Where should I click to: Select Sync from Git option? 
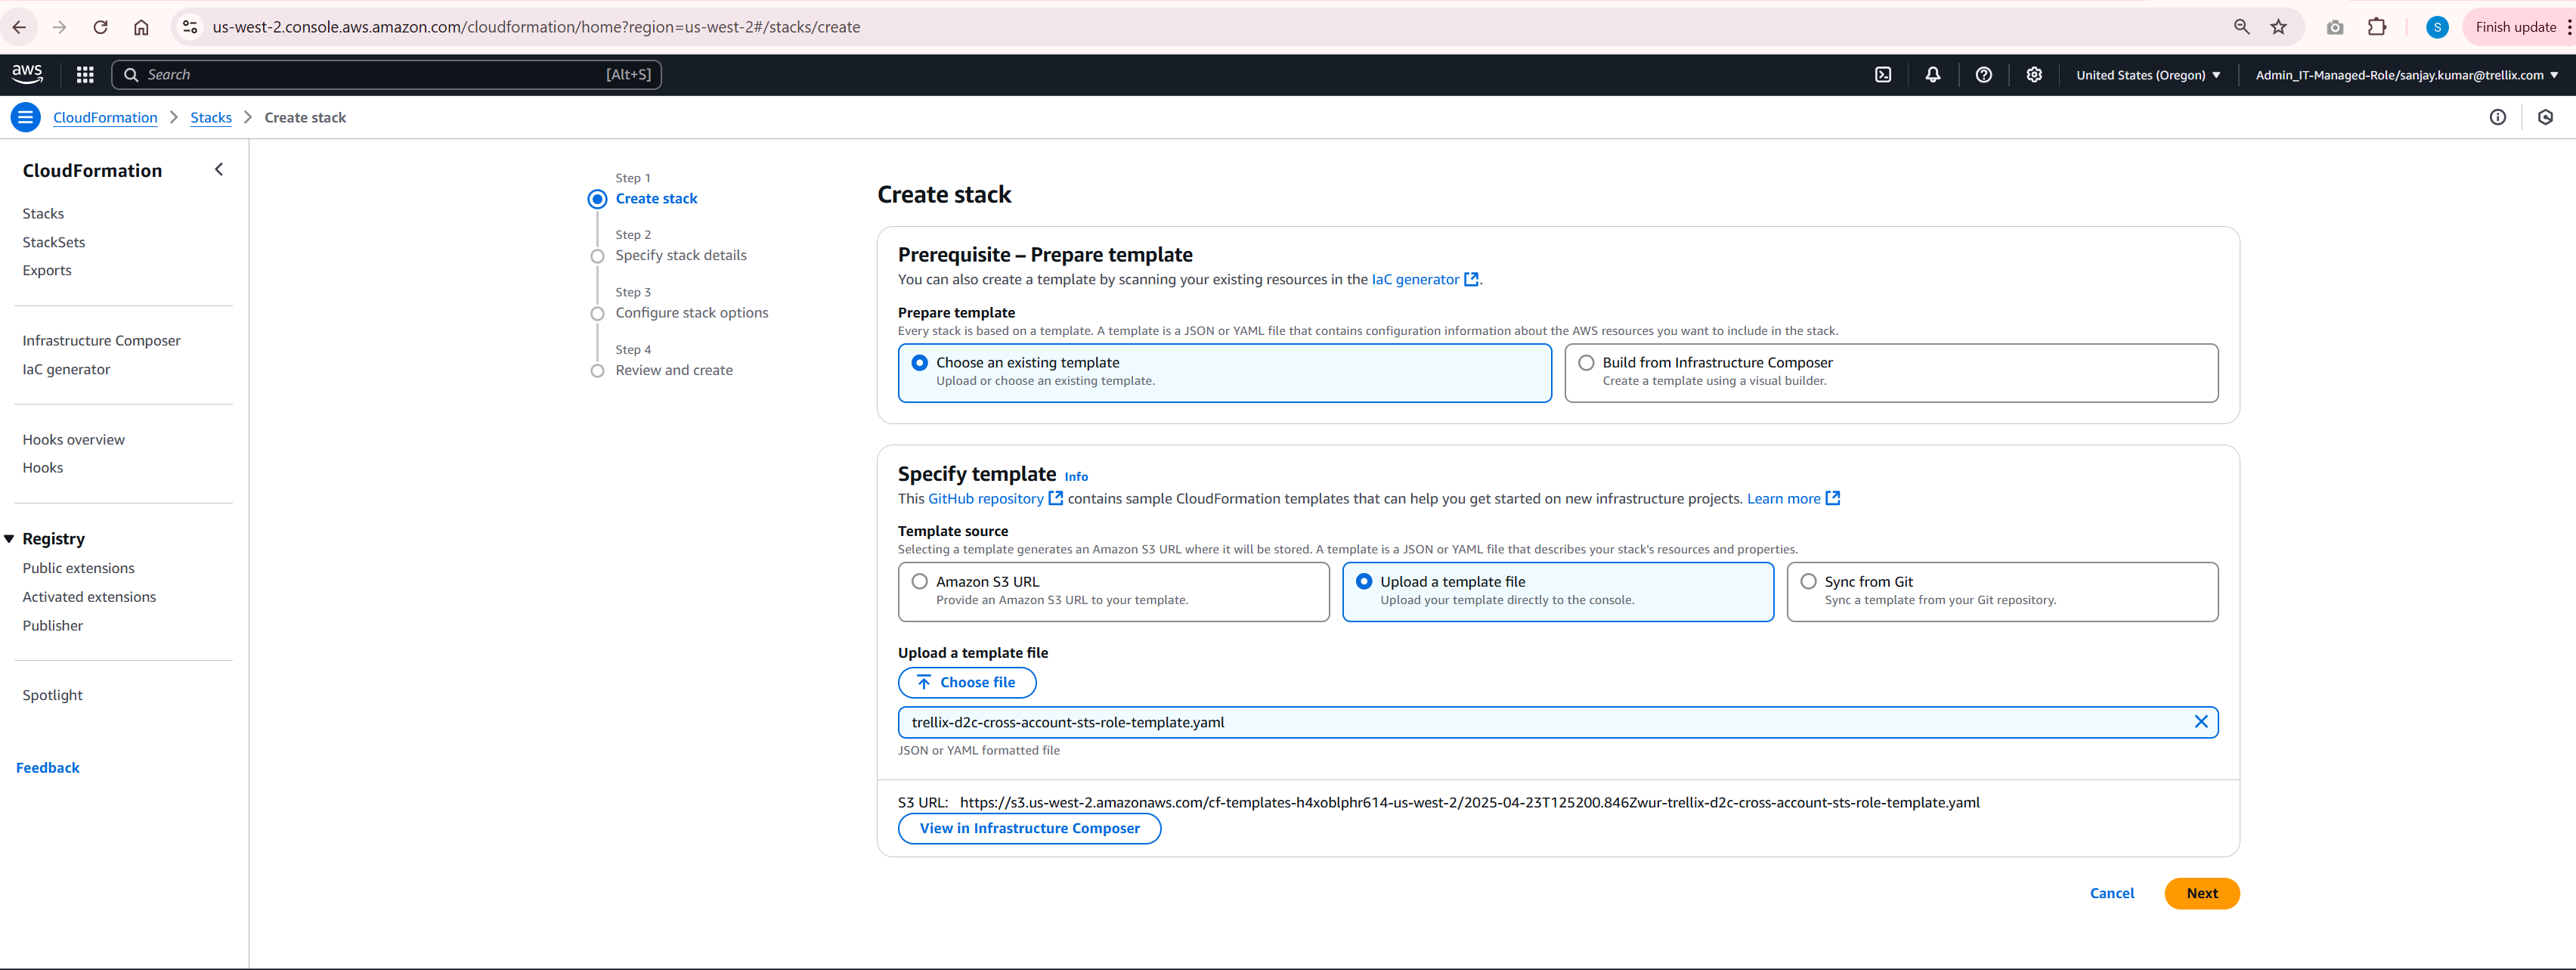coord(1807,581)
